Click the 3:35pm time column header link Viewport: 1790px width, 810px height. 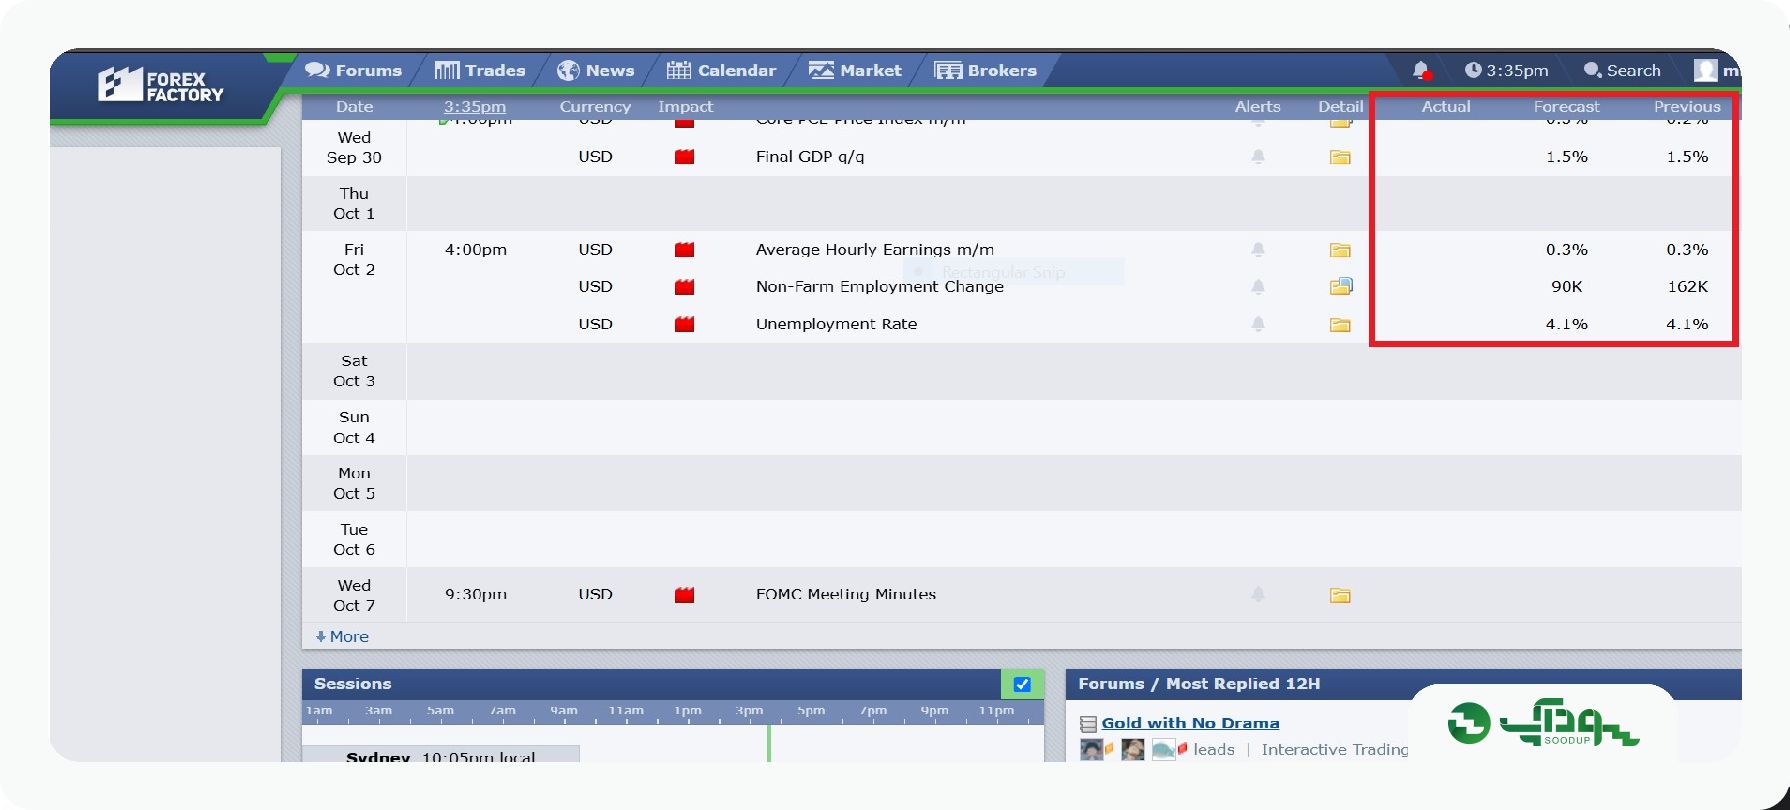click(x=475, y=106)
